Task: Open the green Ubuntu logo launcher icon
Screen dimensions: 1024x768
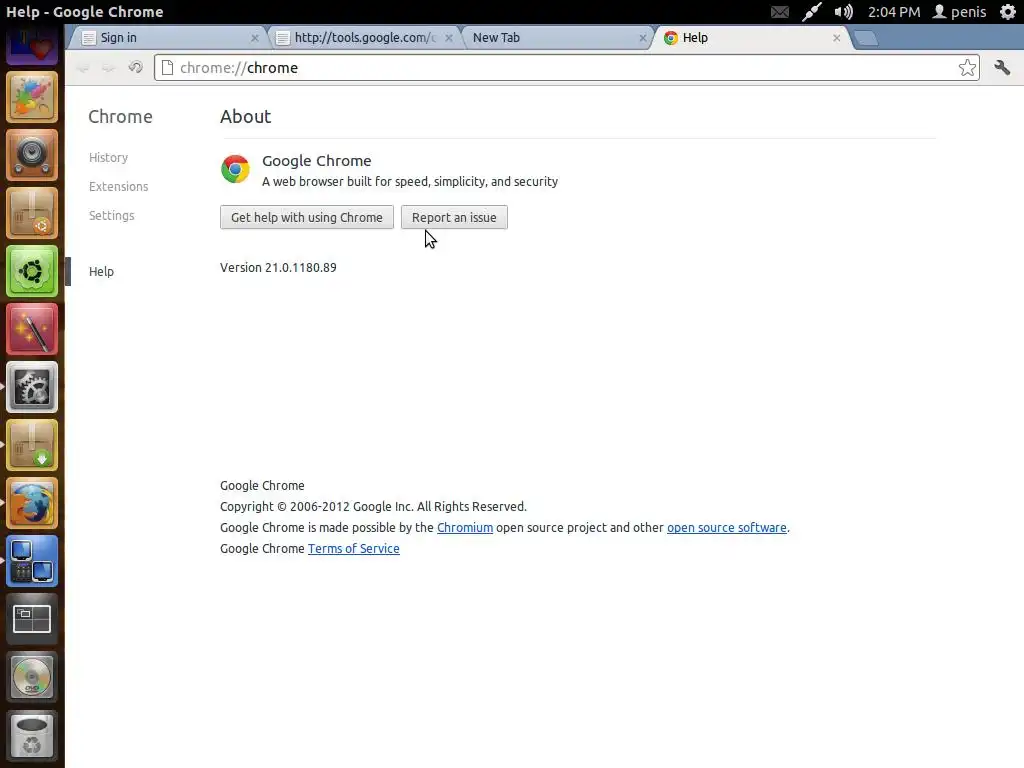Action: coord(32,271)
